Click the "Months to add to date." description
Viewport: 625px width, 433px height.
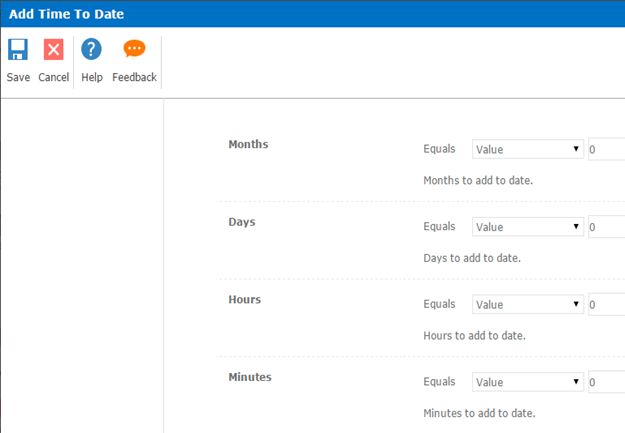478,181
